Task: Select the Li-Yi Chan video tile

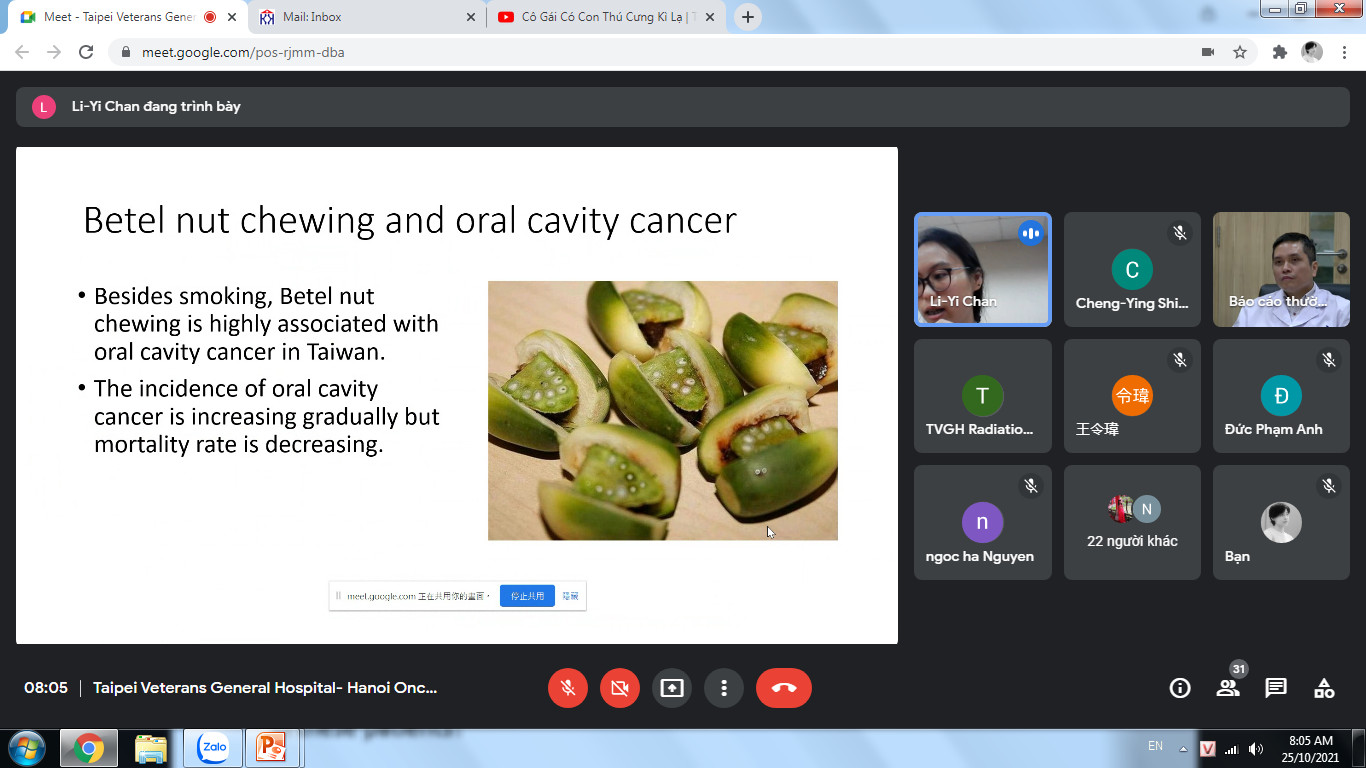Action: click(983, 270)
